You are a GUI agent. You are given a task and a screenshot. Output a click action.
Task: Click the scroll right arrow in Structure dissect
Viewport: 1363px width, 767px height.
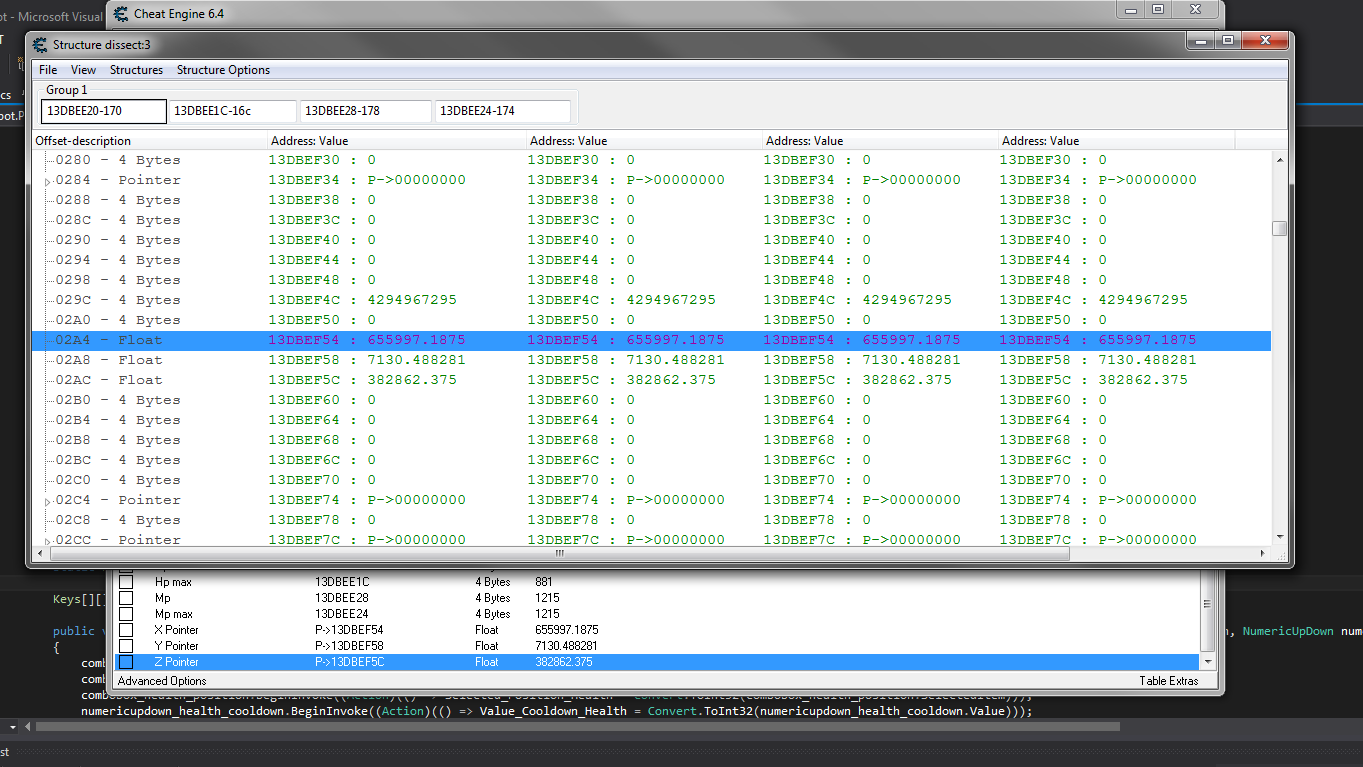1263,553
